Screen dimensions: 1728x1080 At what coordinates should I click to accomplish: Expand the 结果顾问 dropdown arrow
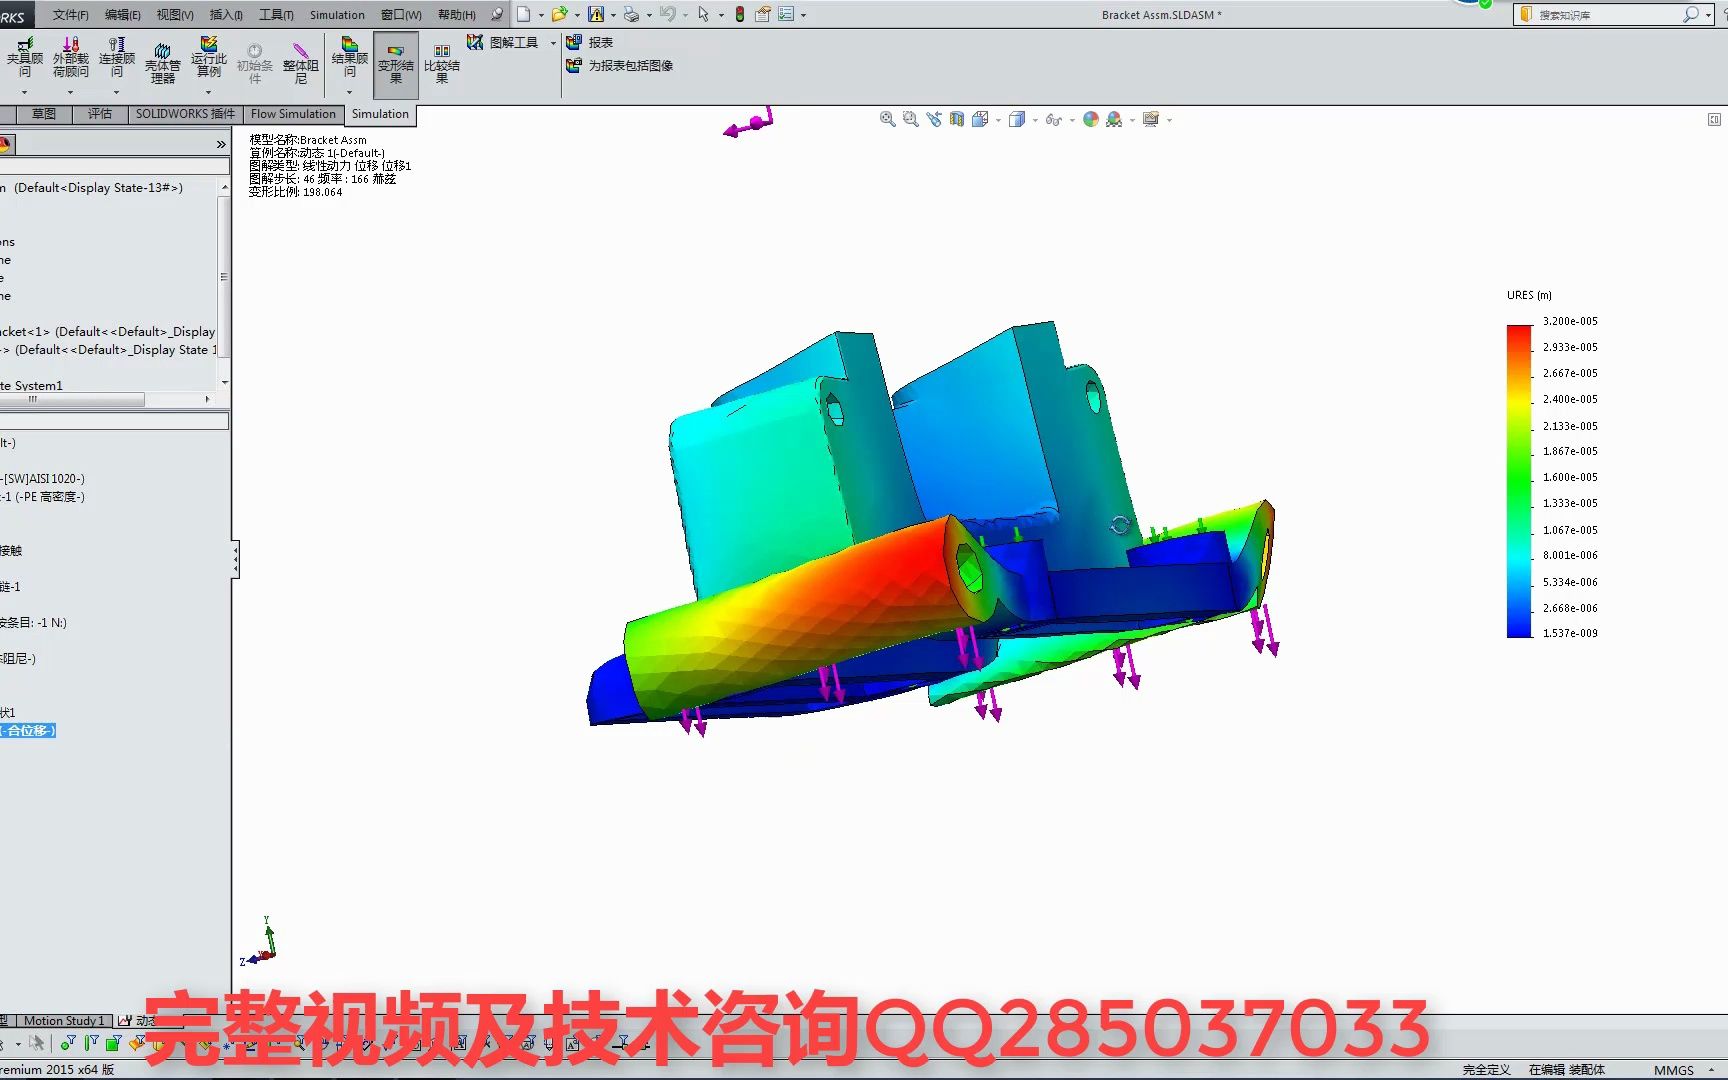tap(348, 91)
